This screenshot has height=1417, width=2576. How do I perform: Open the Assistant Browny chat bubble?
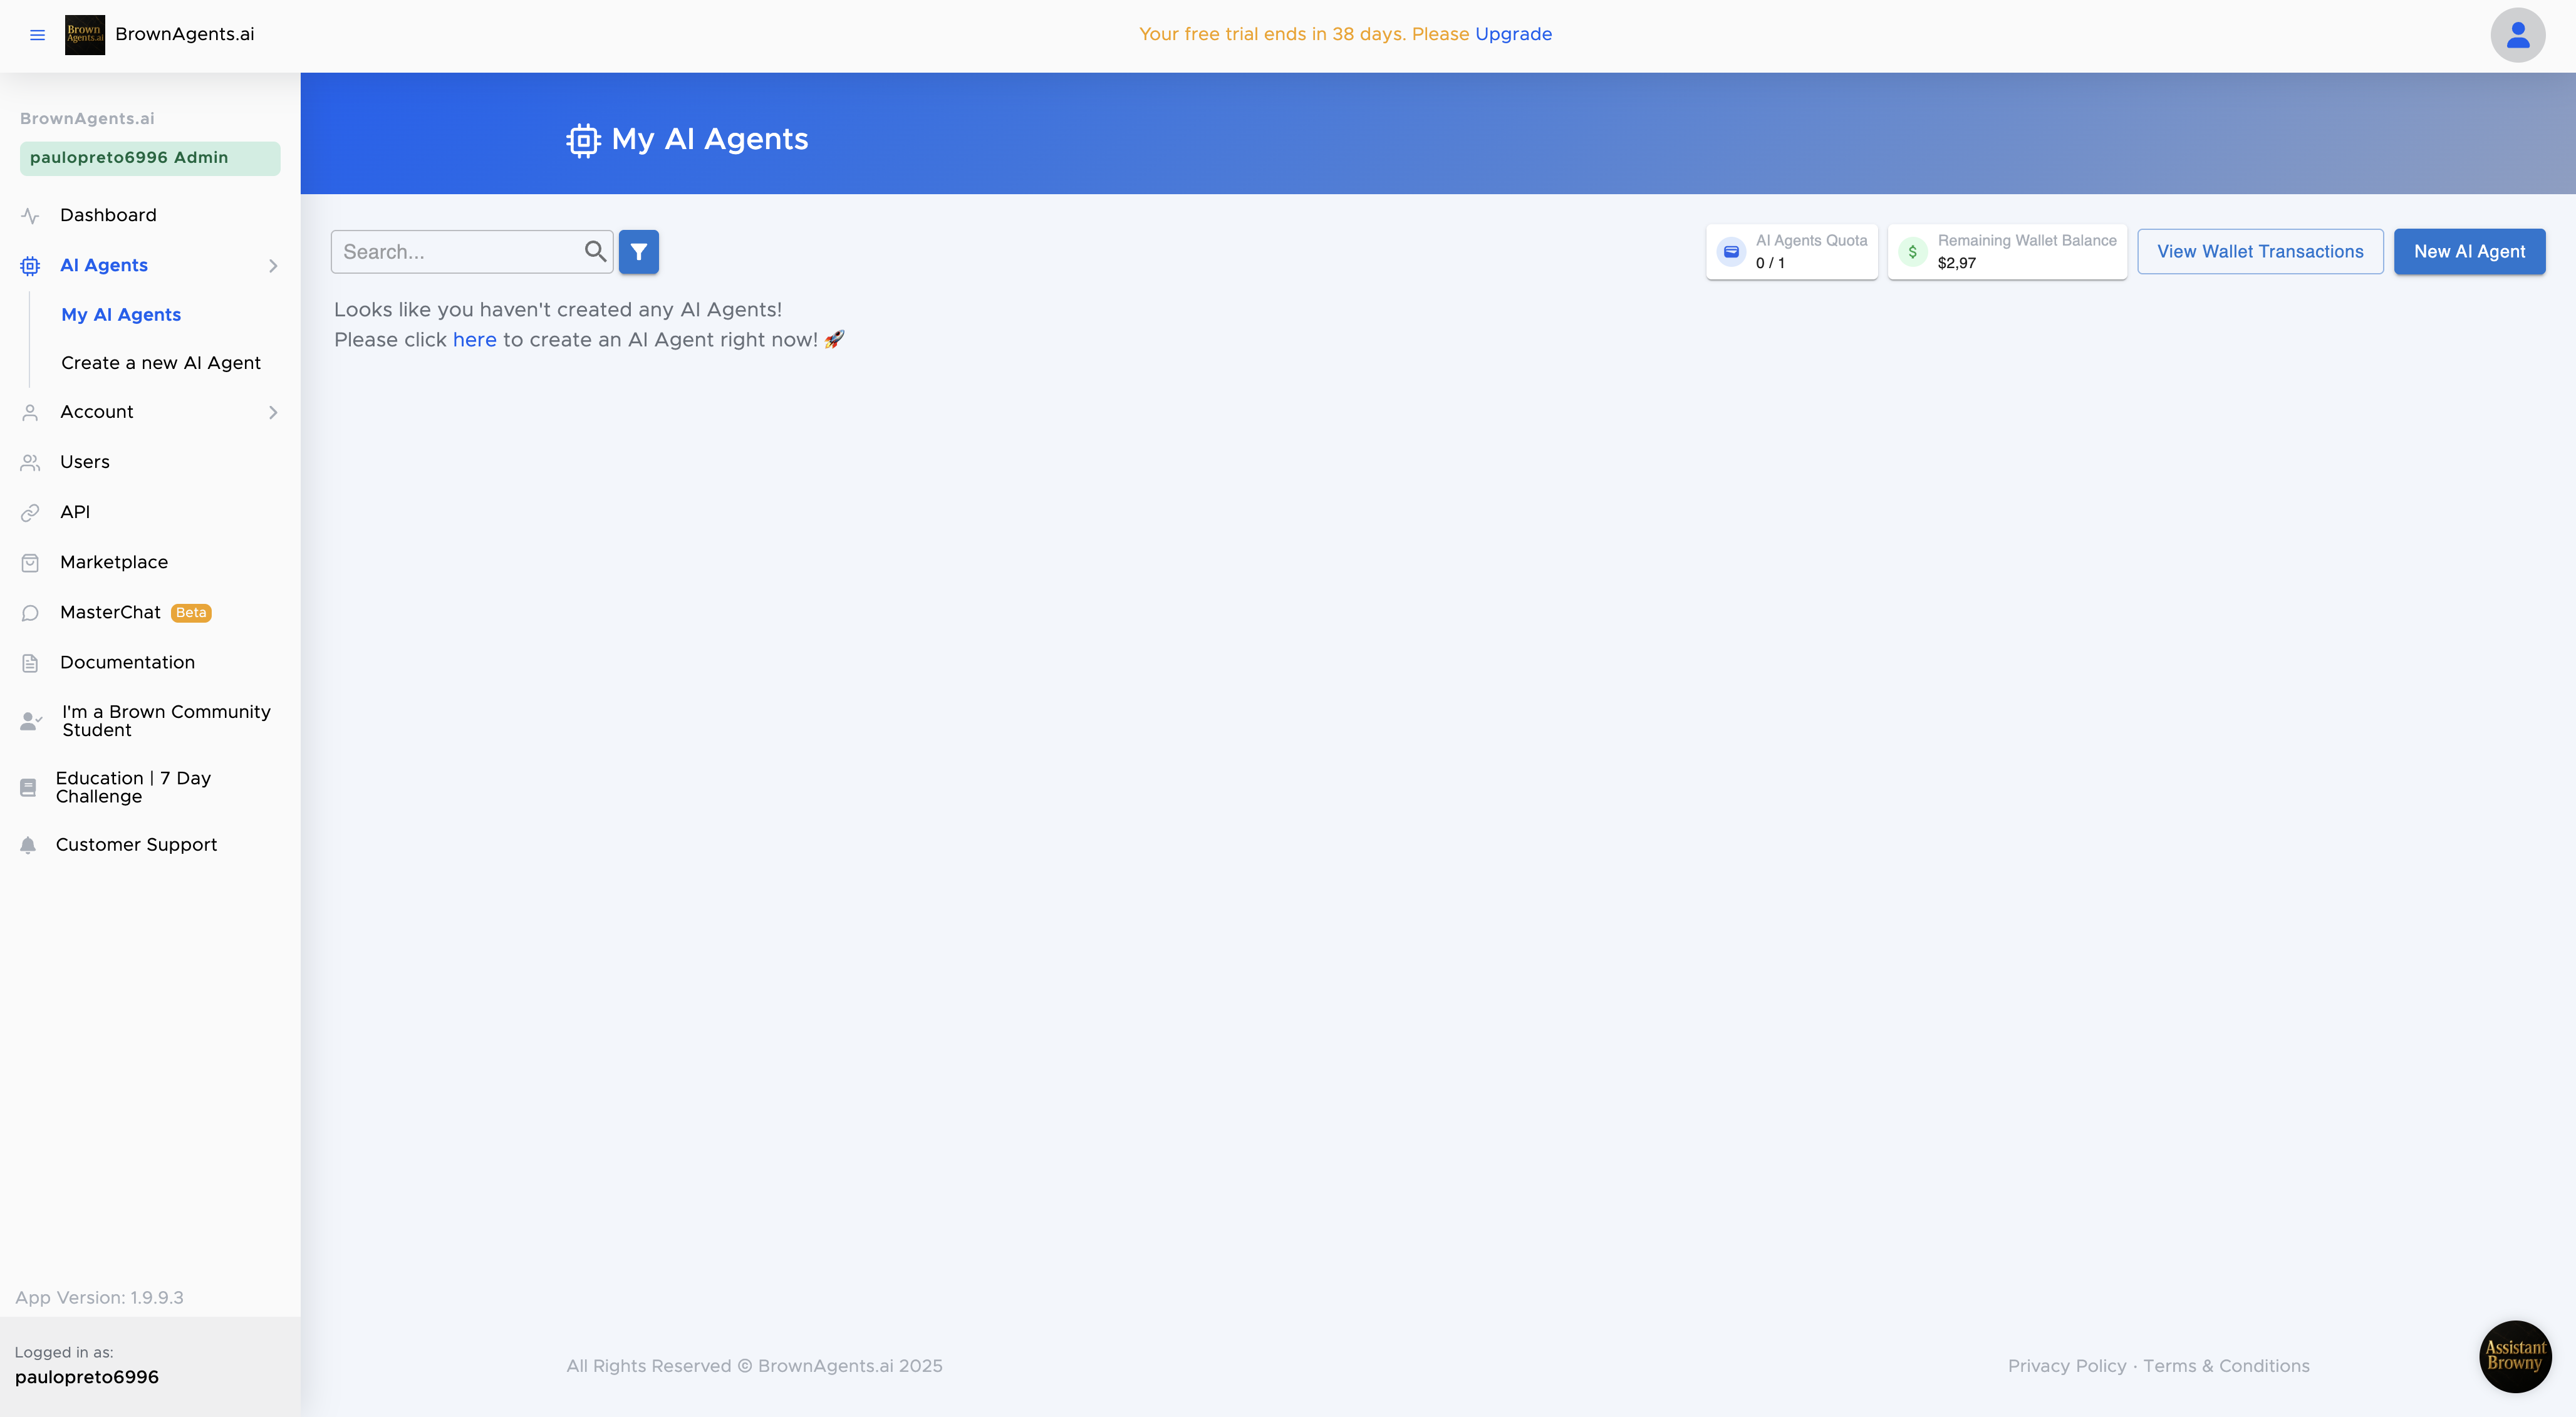tap(2515, 1356)
